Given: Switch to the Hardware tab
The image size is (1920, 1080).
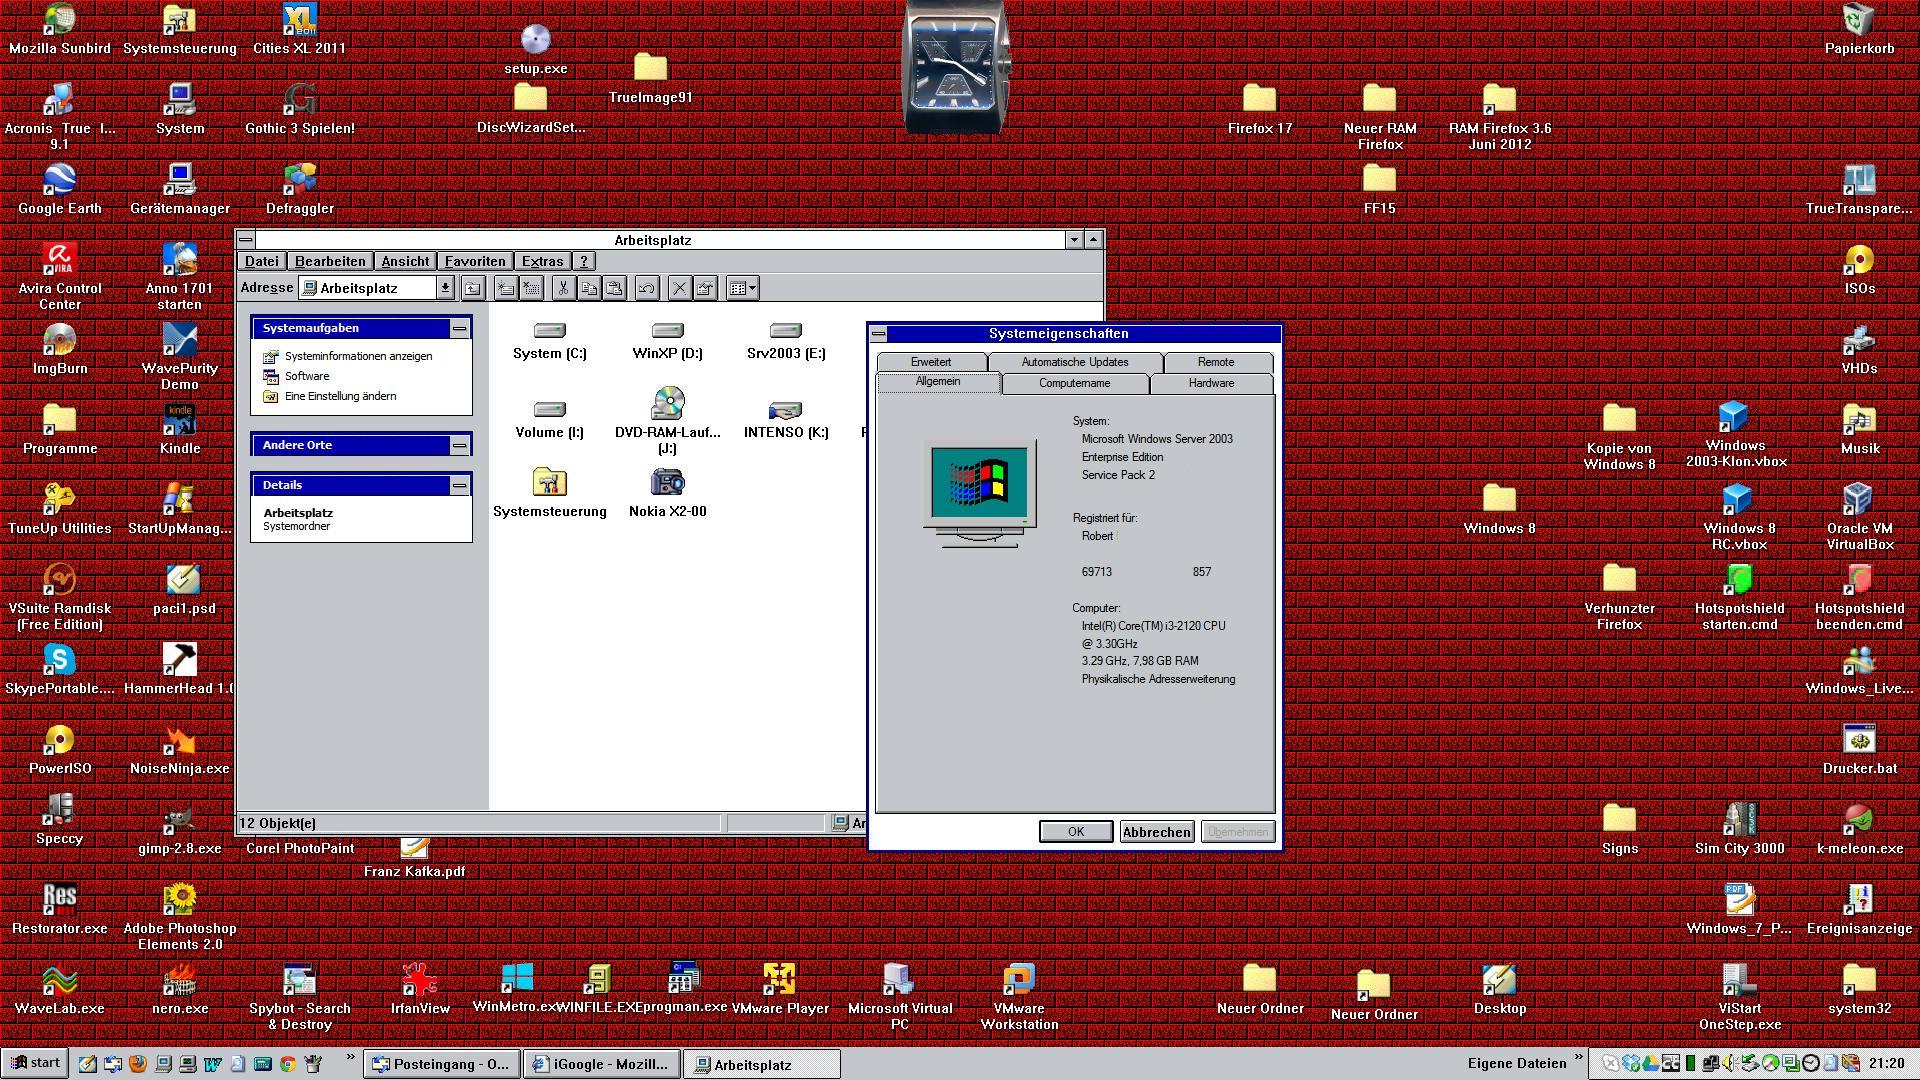Looking at the screenshot, I should tap(1211, 384).
